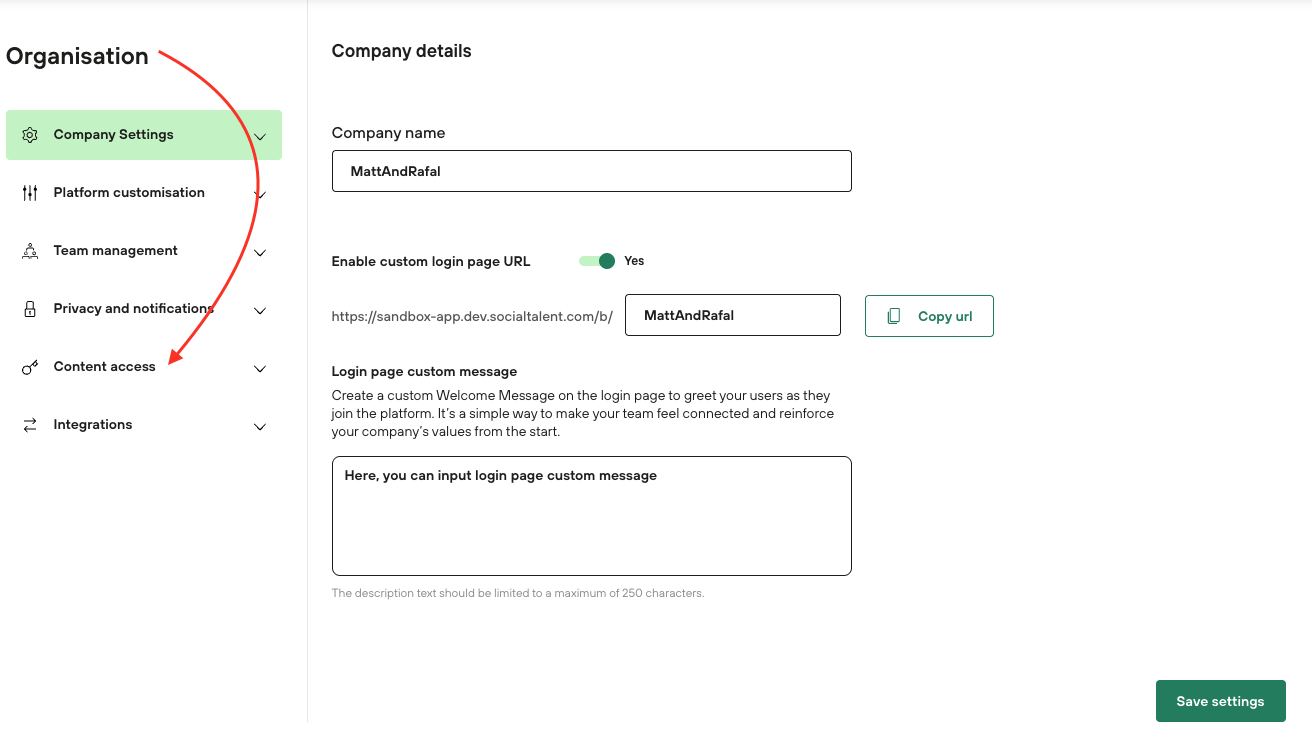
Task: Focus the custom login URL slug field
Action: (732, 315)
